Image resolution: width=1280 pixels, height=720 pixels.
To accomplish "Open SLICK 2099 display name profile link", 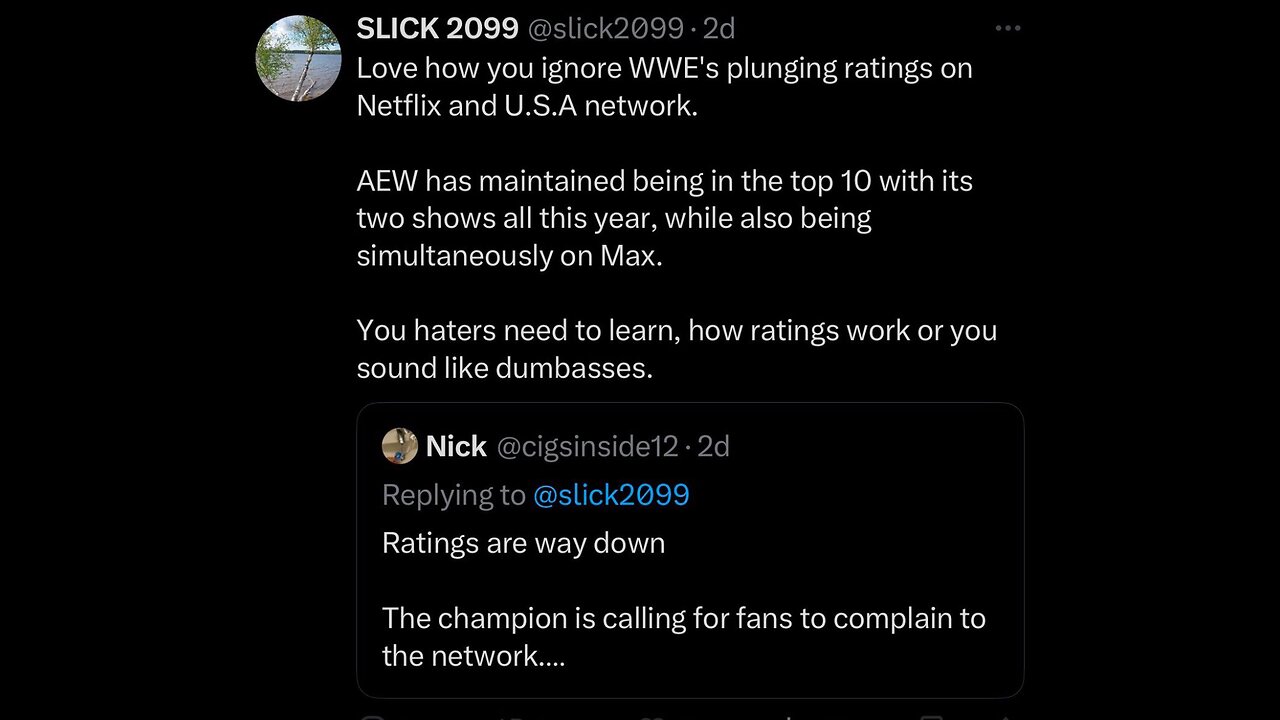I will [x=437, y=29].
